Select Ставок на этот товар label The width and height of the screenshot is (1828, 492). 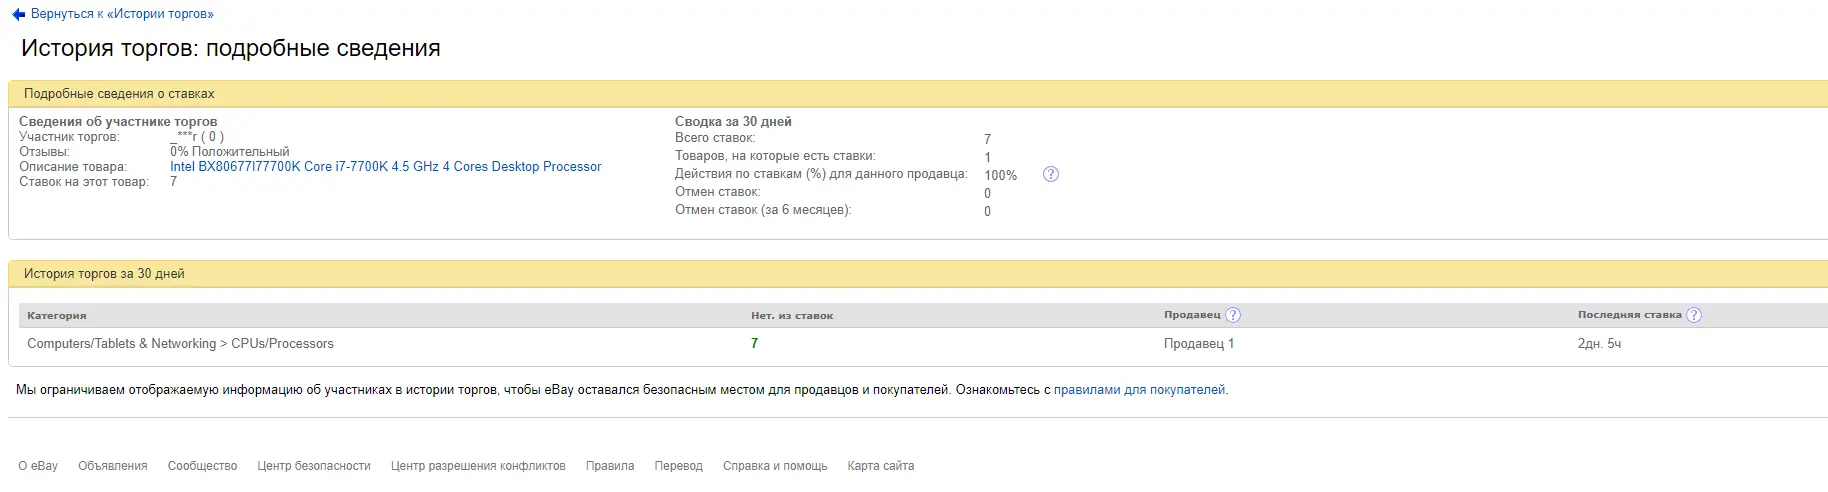tap(84, 182)
